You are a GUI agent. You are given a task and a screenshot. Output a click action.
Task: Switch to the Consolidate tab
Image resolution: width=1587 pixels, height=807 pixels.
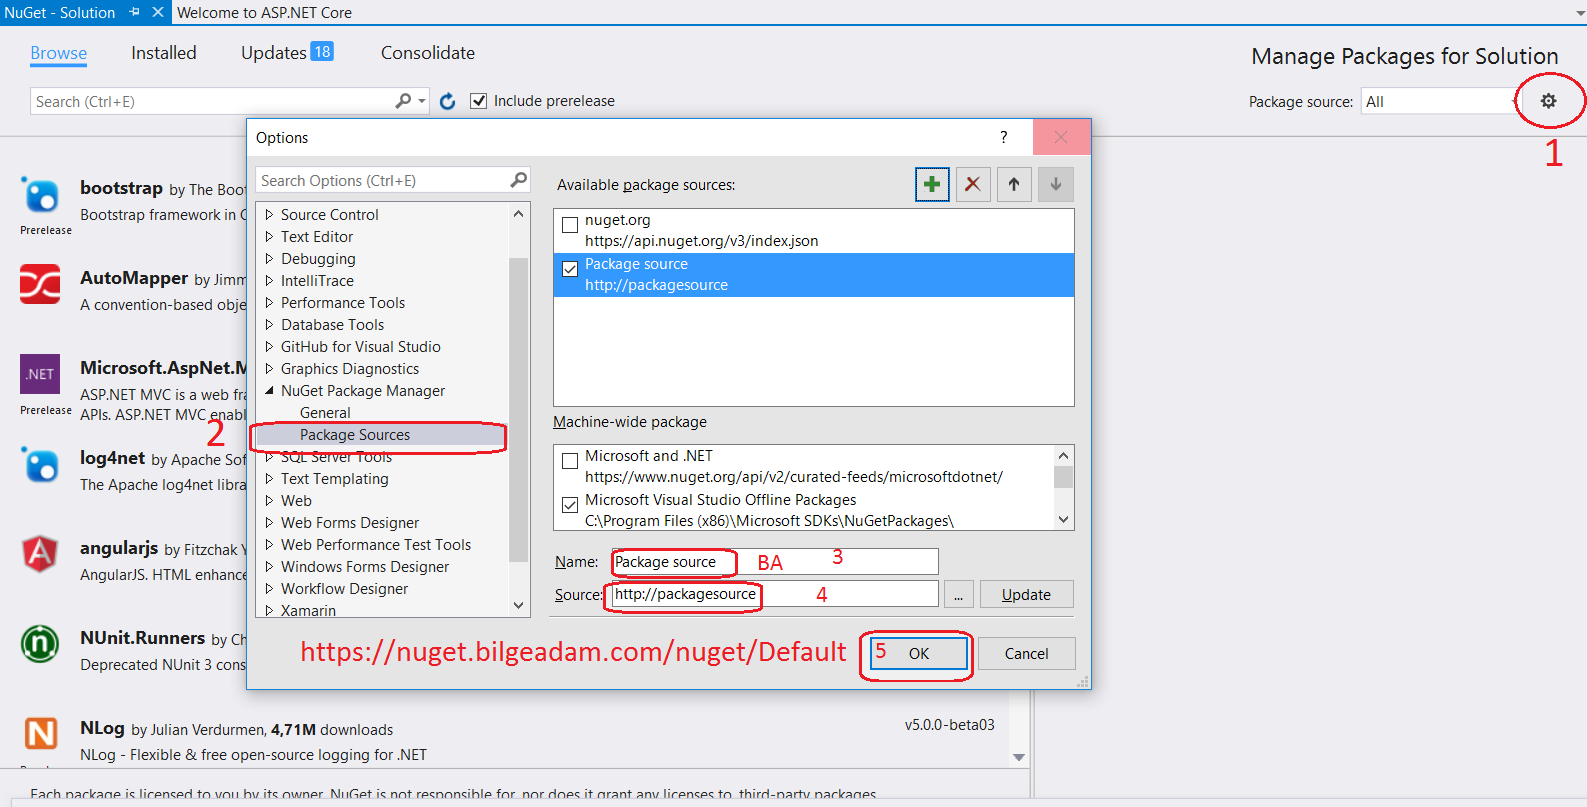point(428,53)
